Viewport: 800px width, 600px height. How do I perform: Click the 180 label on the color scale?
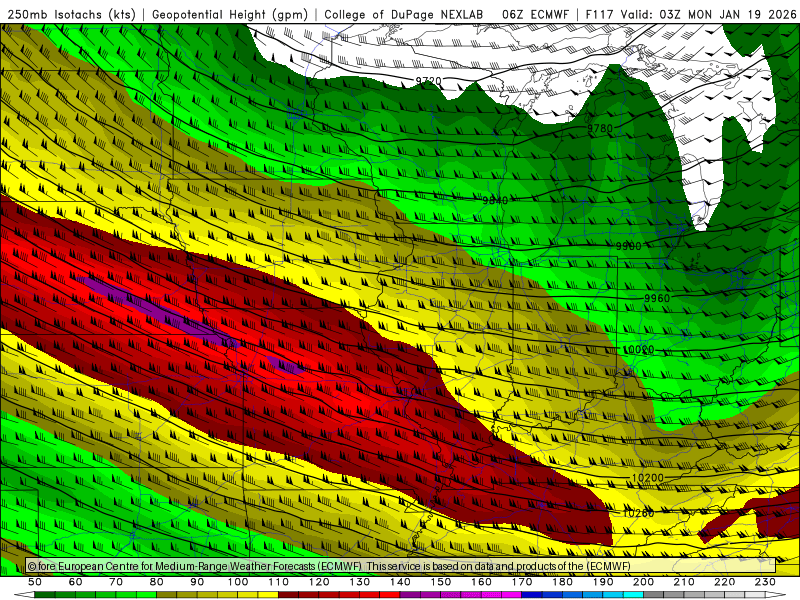tap(562, 582)
